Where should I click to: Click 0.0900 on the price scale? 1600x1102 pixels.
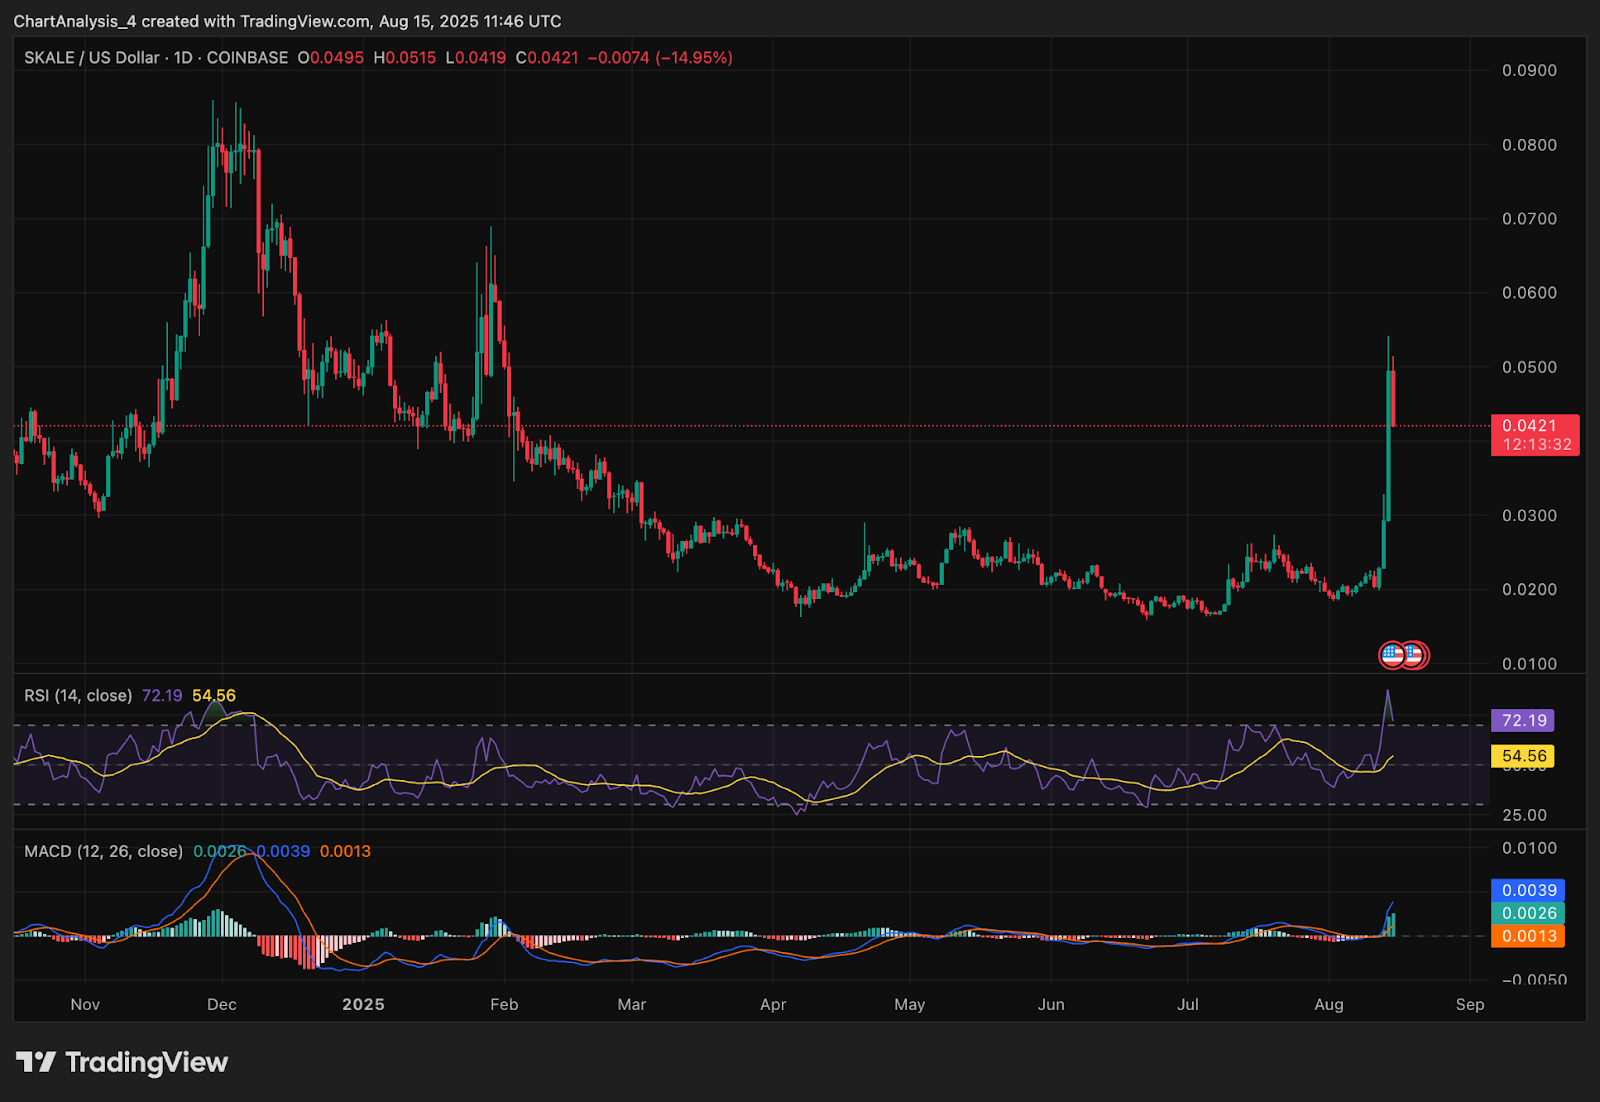tap(1529, 71)
